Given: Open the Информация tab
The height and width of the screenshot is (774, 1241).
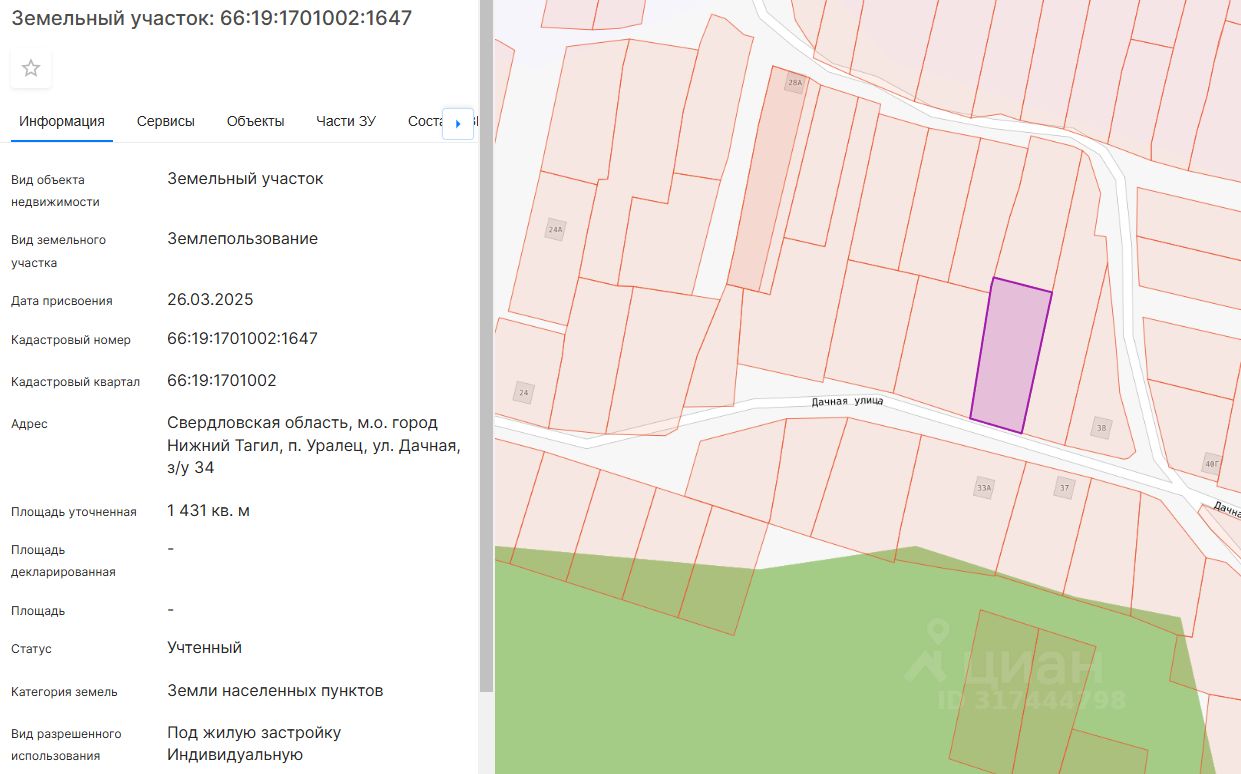Looking at the screenshot, I should (x=62, y=121).
